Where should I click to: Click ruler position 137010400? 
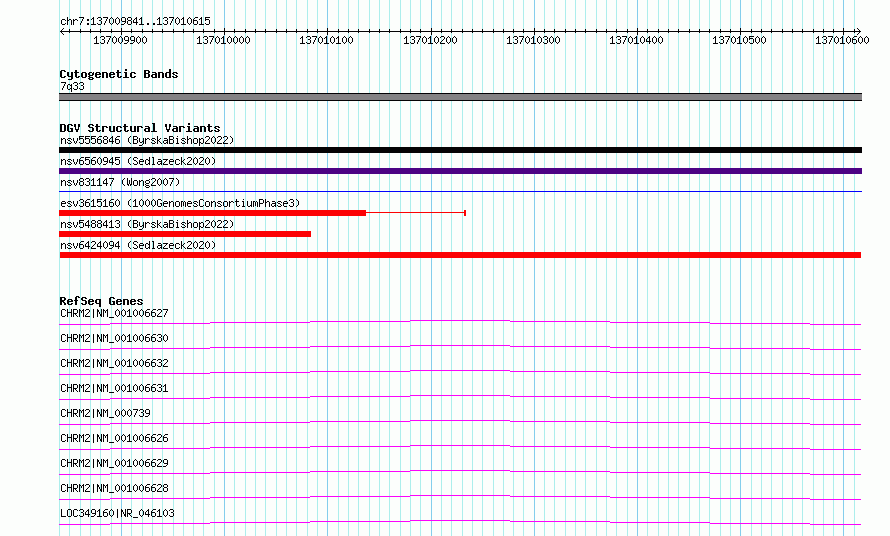pos(636,40)
